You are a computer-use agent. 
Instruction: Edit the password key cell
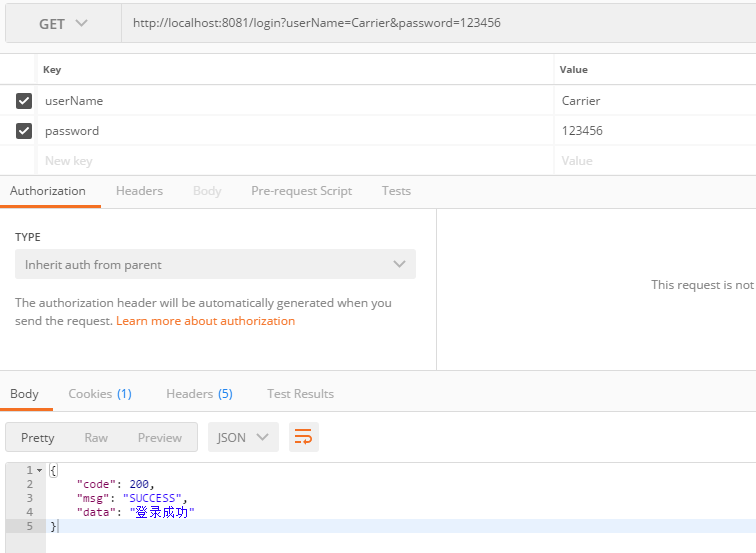pos(295,131)
